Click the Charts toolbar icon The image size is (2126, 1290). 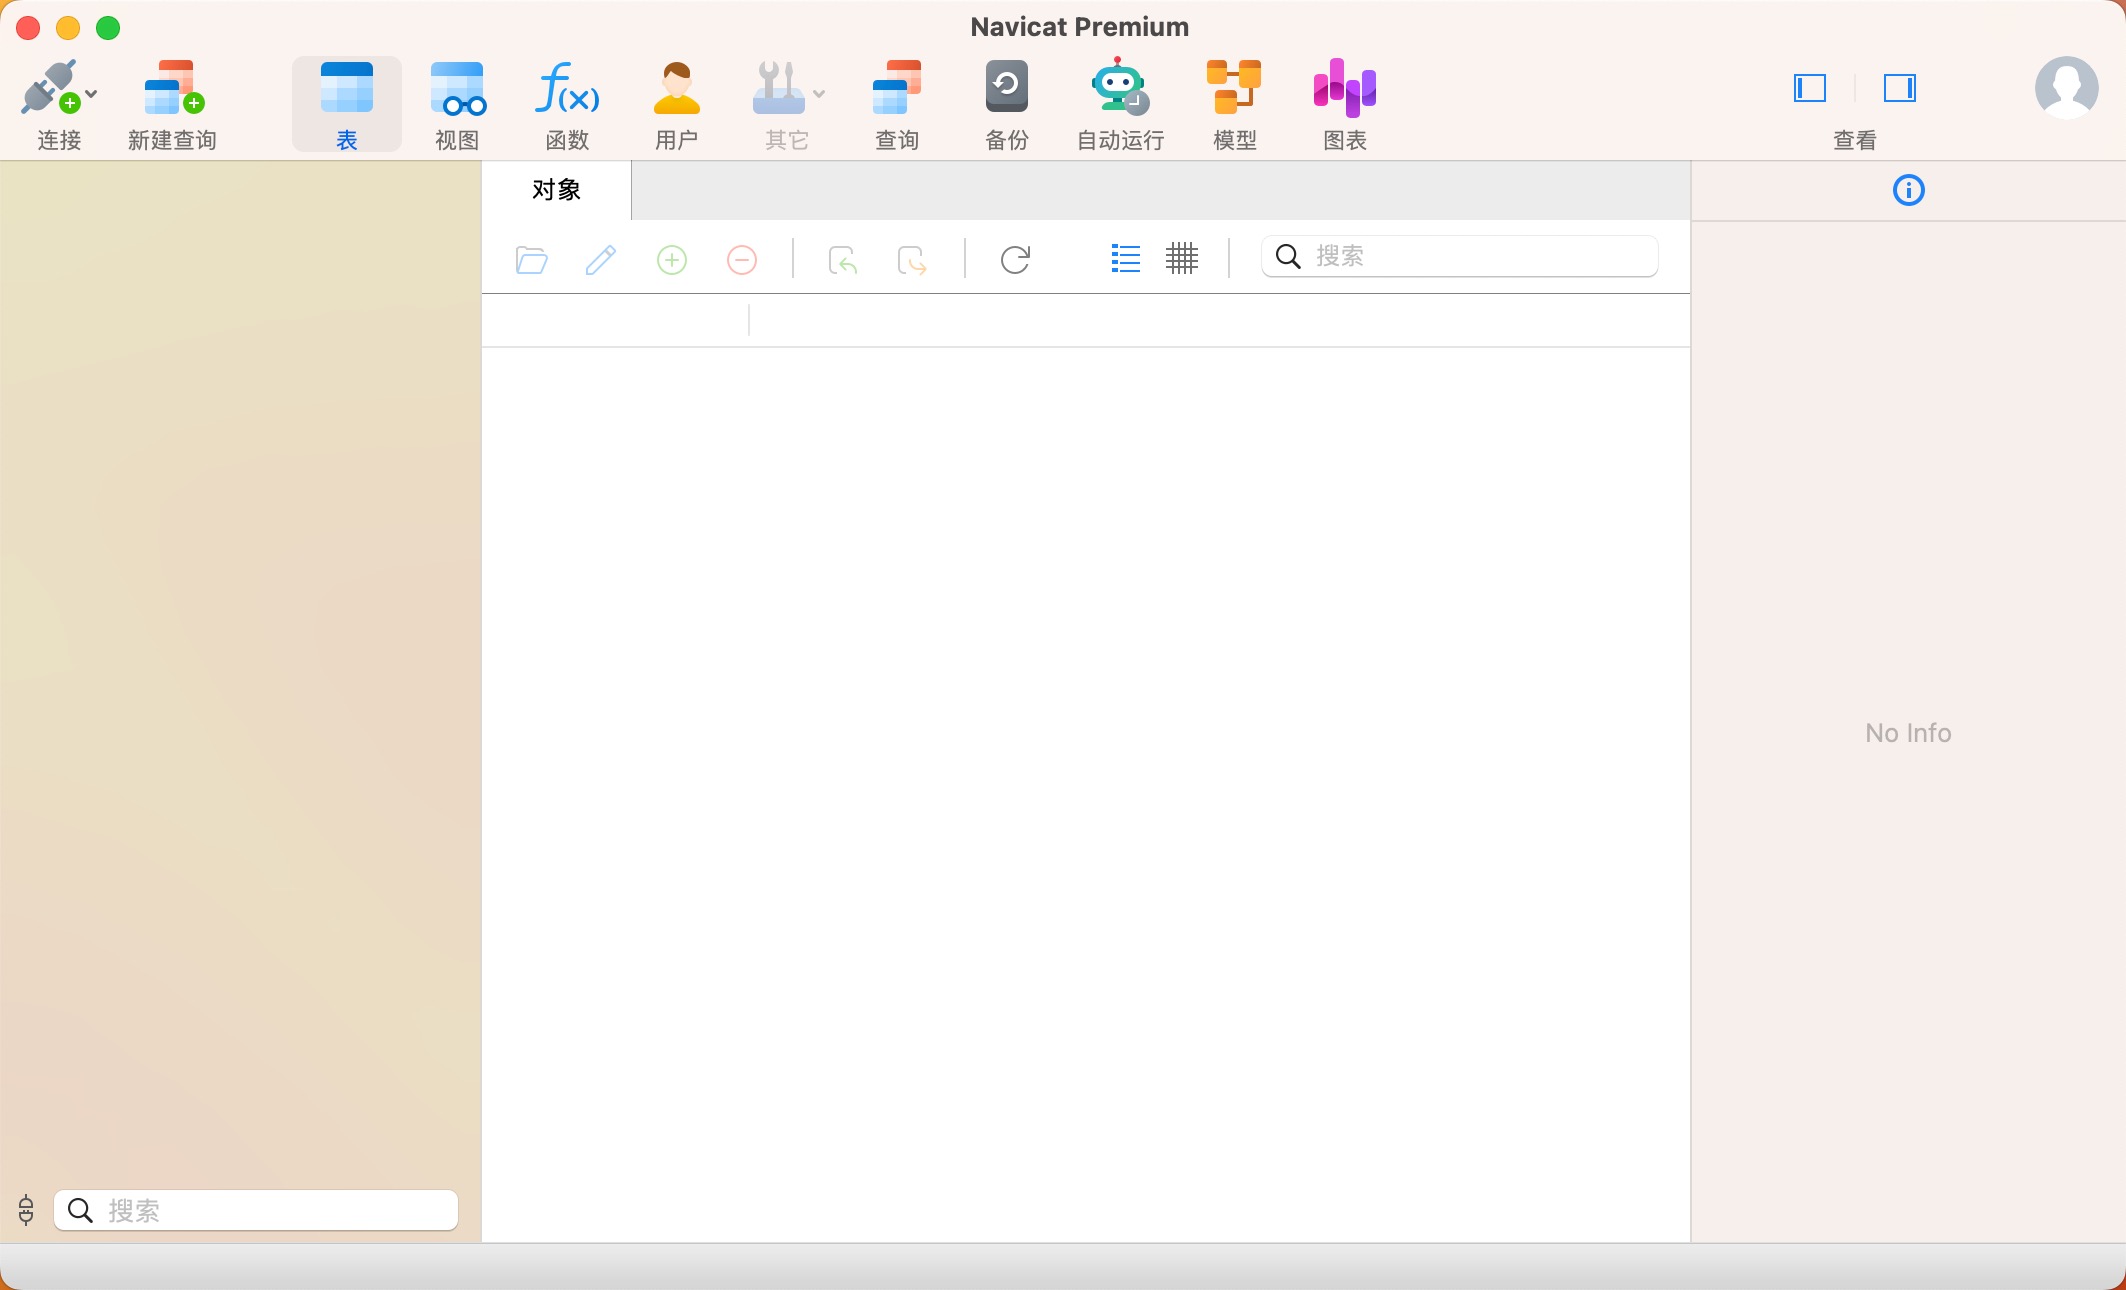click(1344, 88)
